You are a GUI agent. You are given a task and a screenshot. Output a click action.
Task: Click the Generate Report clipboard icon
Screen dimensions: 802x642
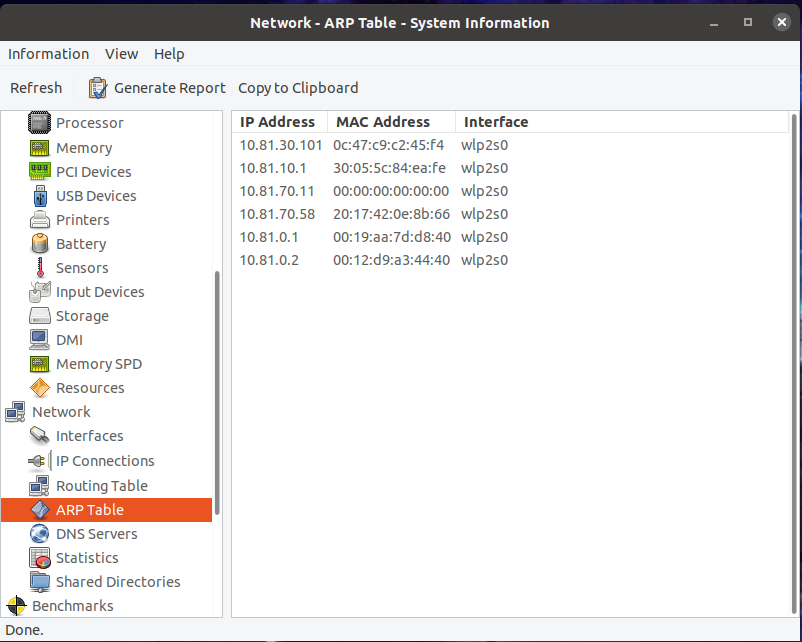pyautogui.click(x=98, y=88)
